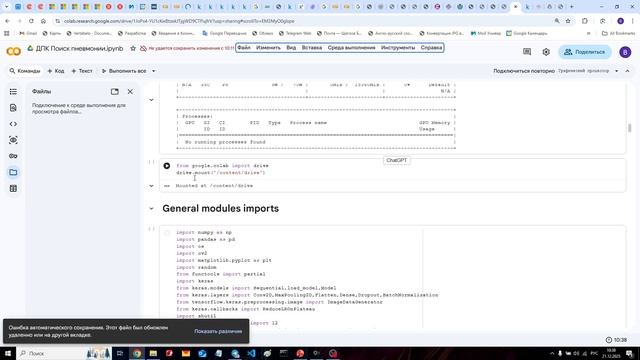Click the cloud save-failed icon
640x360 pixels.
(143, 49)
